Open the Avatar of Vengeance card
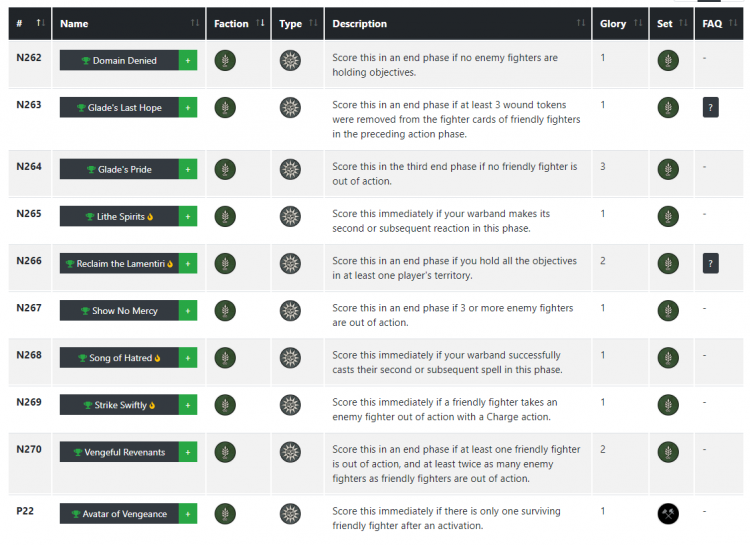The width and height of the screenshot is (750, 545). [119, 513]
